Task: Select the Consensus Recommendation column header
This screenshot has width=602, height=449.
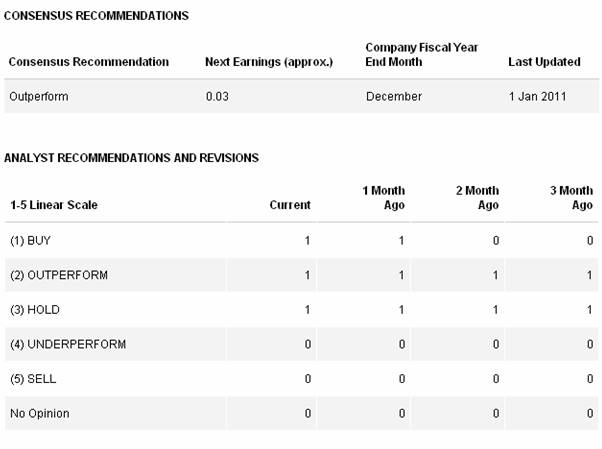Action: [x=88, y=62]
